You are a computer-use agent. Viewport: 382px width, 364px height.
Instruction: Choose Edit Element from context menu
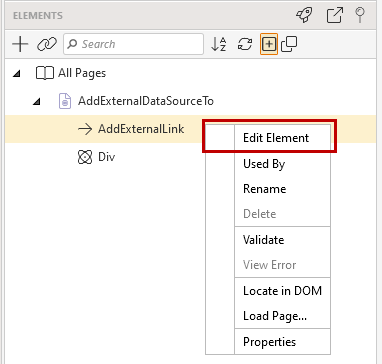276,138
